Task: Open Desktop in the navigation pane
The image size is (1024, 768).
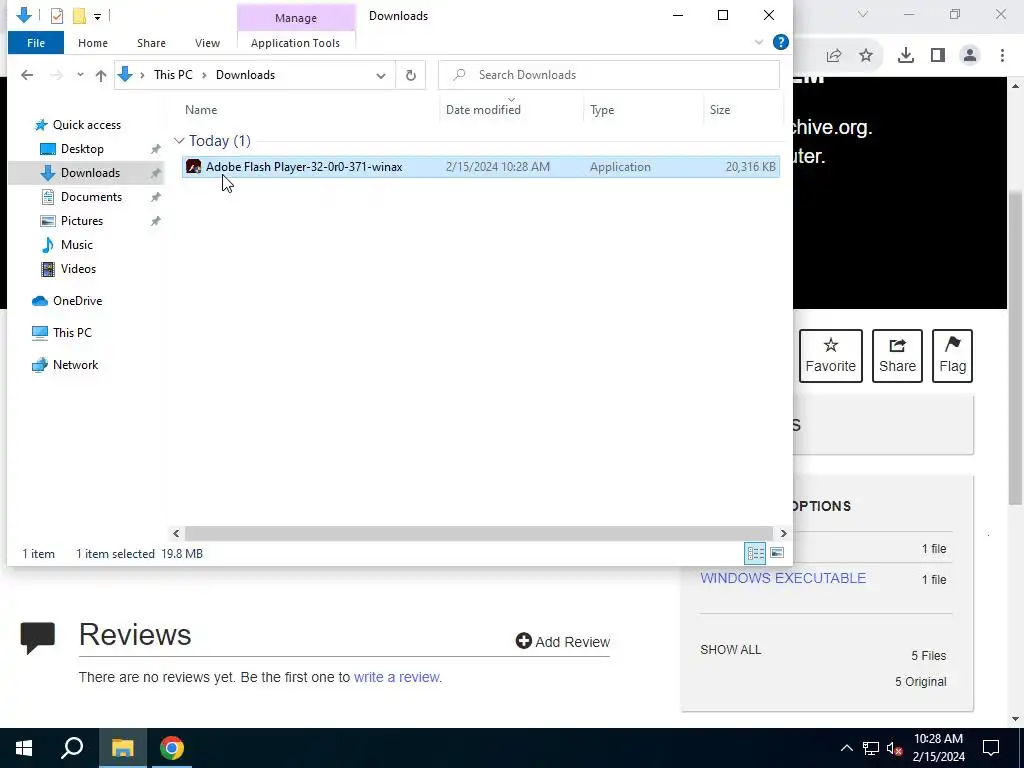Action: [x=82, y=149]
